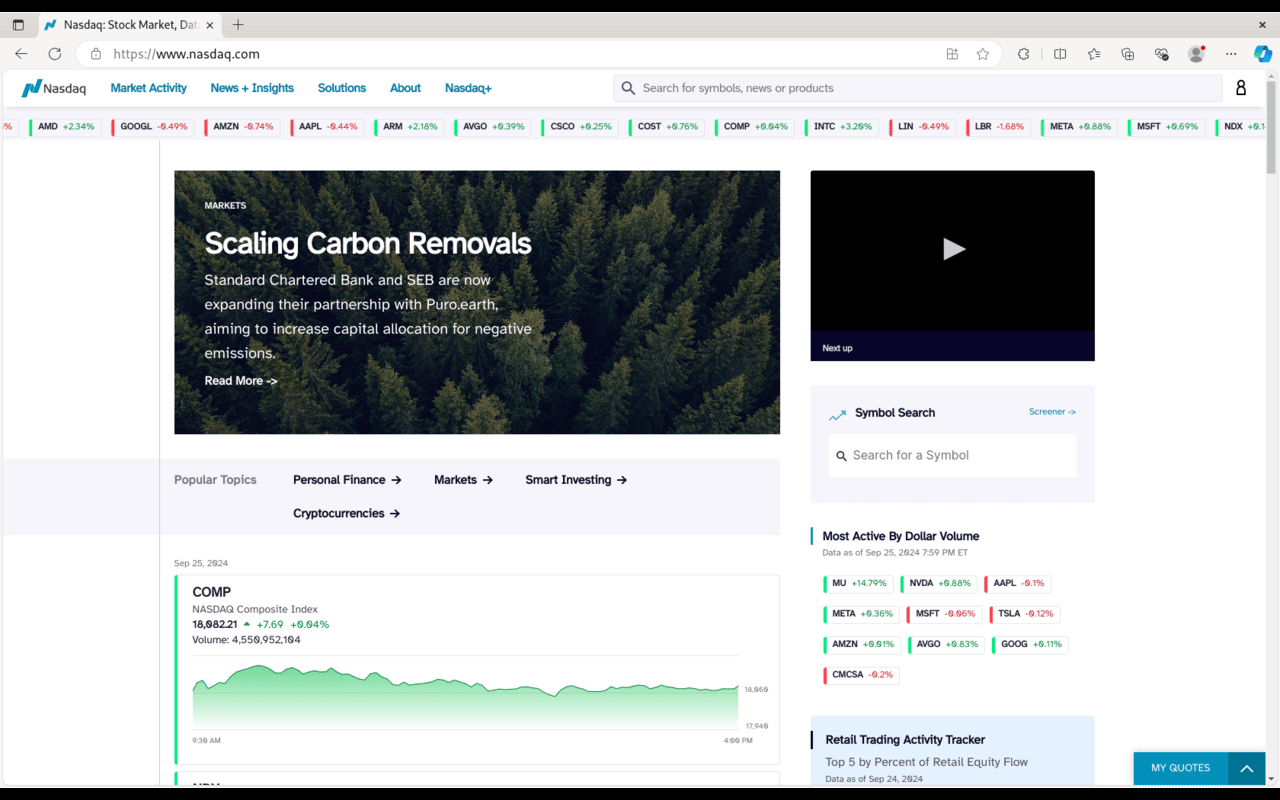Image resolution: width=1280 pixels, height=800 pixels.
Task: Click the META chip in ticker strip
Action: [x=1080, y=127]
